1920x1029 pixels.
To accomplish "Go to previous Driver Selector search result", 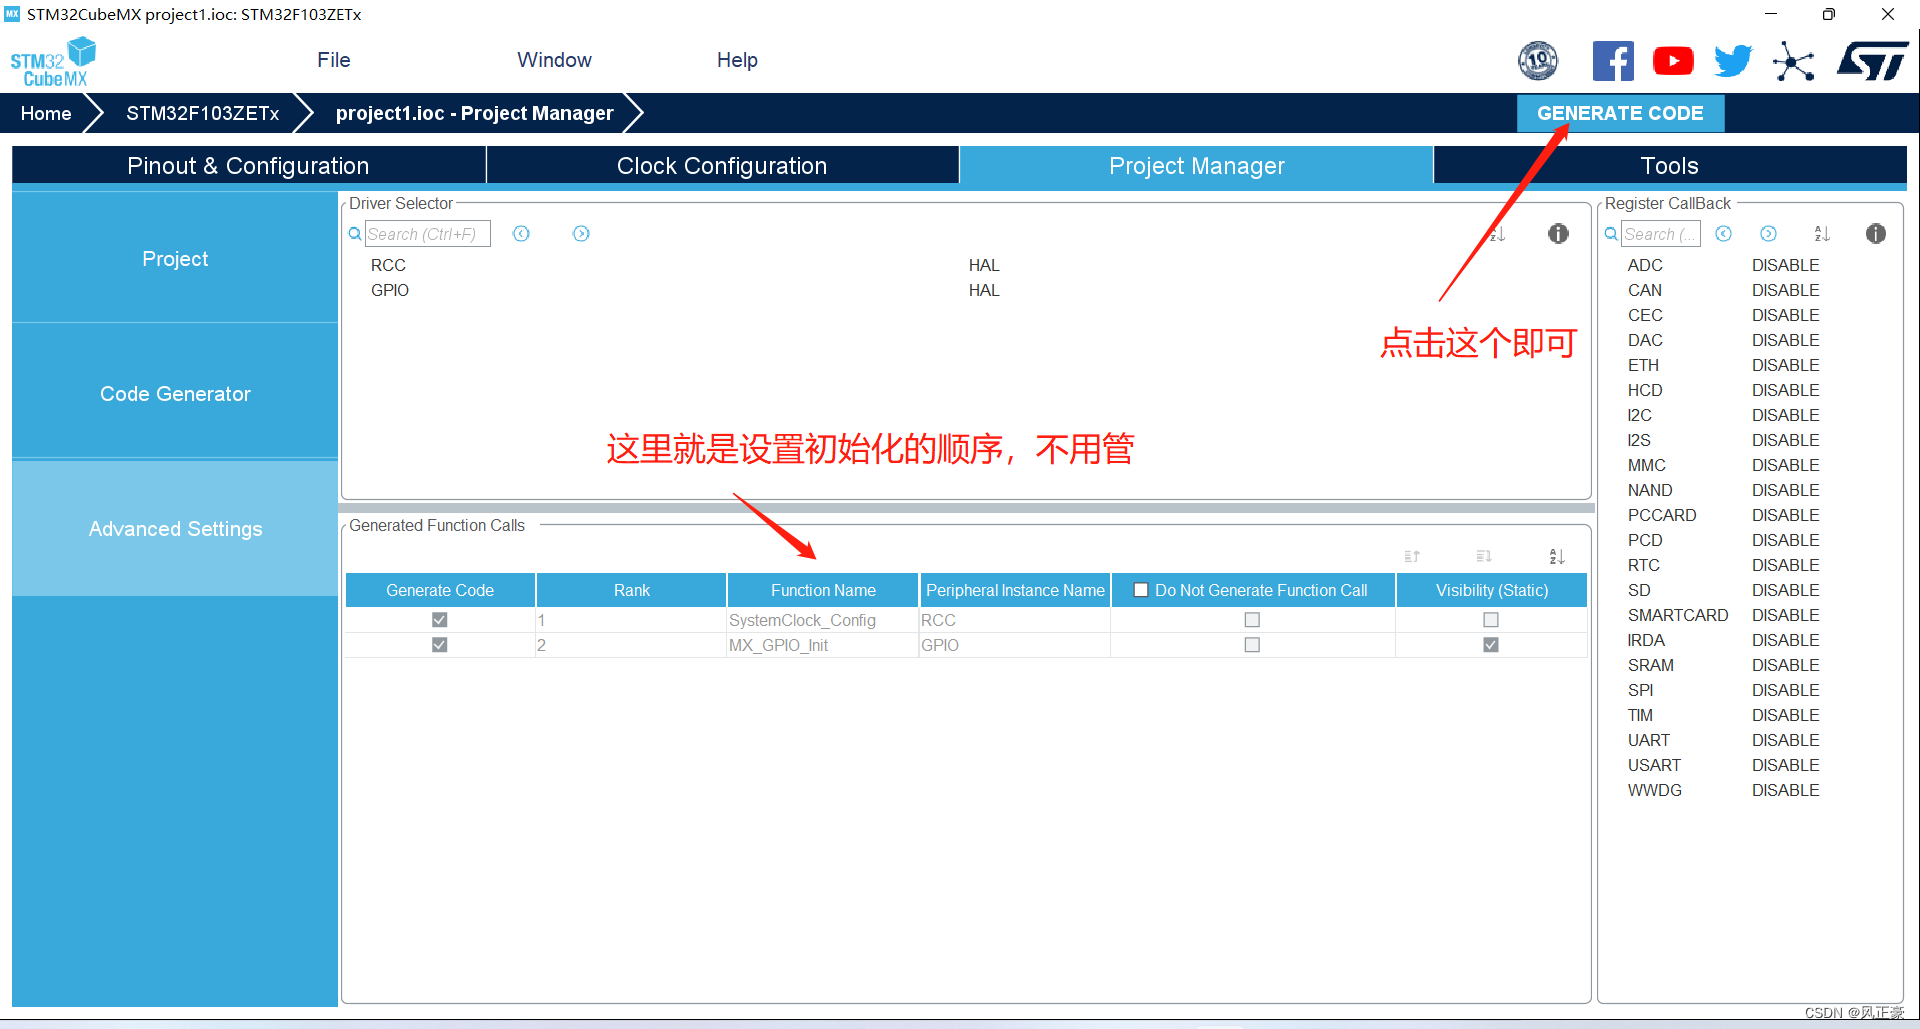I will (x=521, y=234).
